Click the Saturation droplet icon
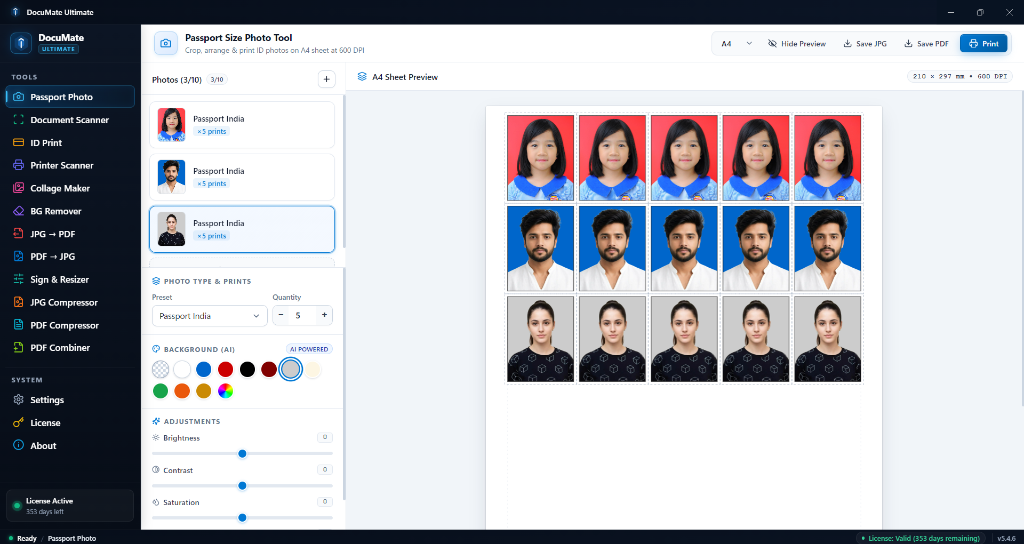 [156, 502]
